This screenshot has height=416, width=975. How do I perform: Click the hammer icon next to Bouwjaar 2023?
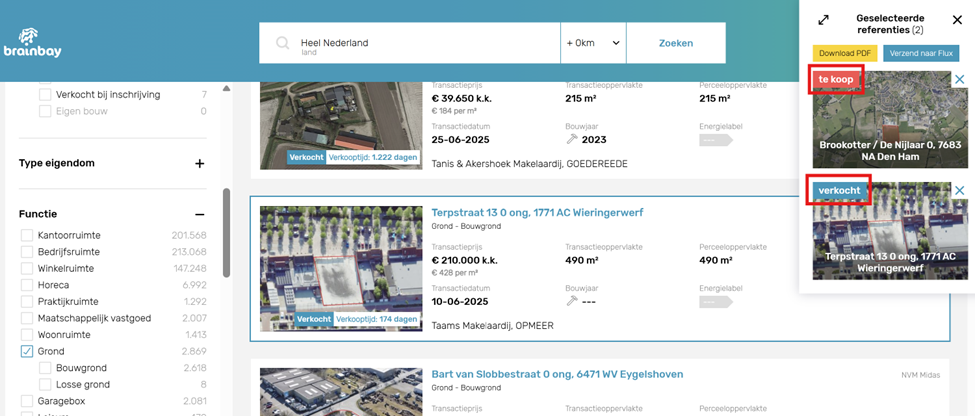572,140
